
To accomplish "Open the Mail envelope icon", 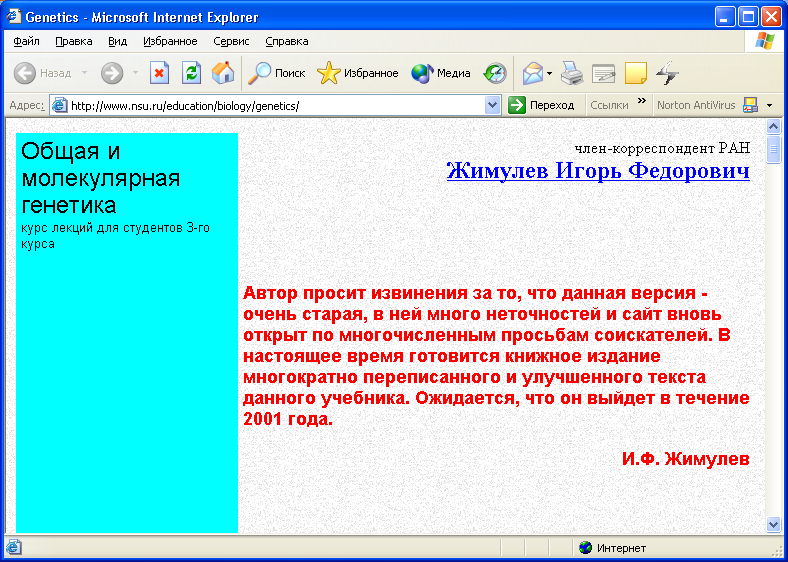I will point(532,73).
